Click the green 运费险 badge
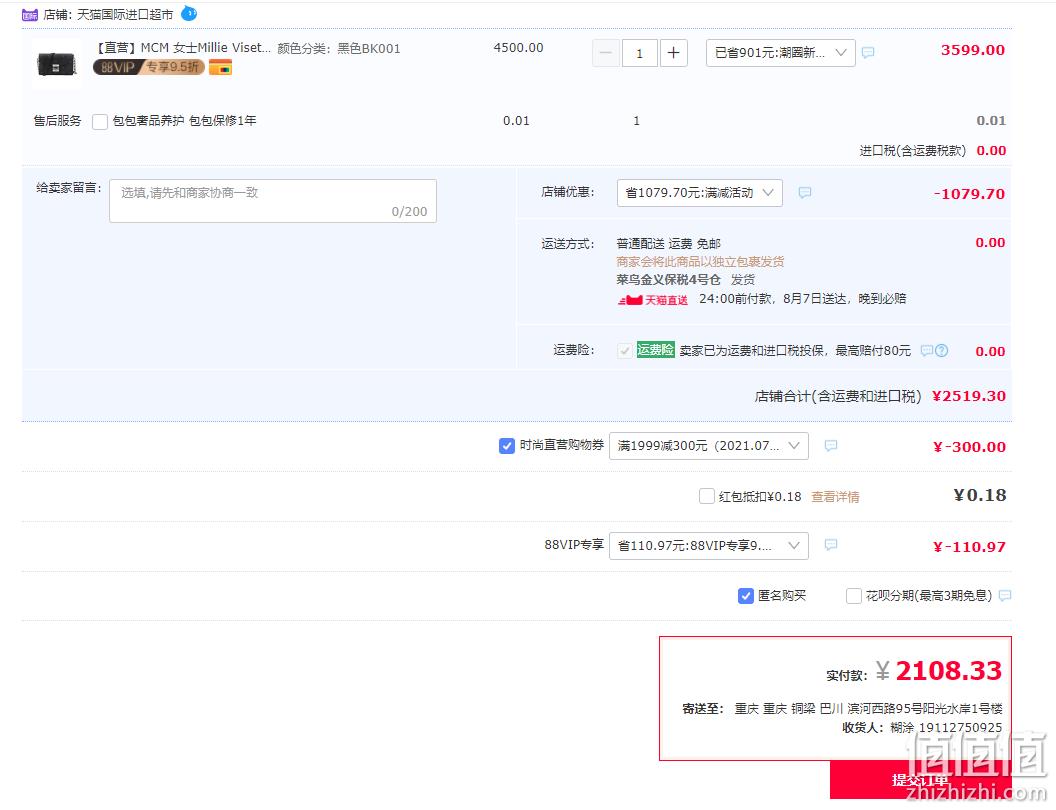Screen dimensions: 1056x810 (655, 349)
